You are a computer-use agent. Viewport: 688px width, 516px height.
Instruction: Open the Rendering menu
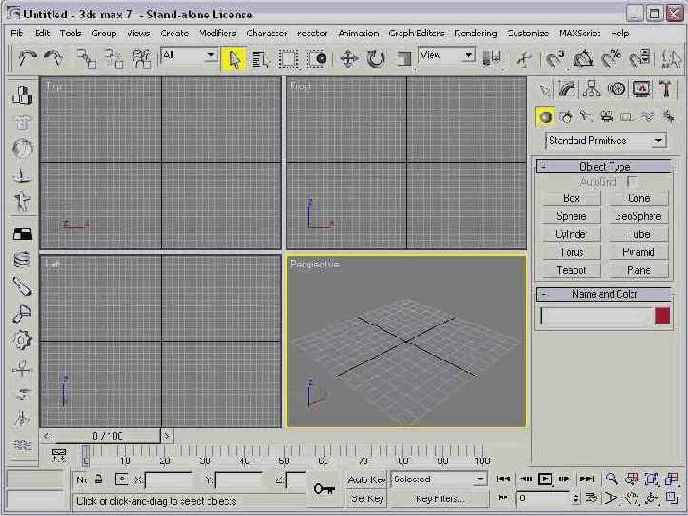pos(476,33)
